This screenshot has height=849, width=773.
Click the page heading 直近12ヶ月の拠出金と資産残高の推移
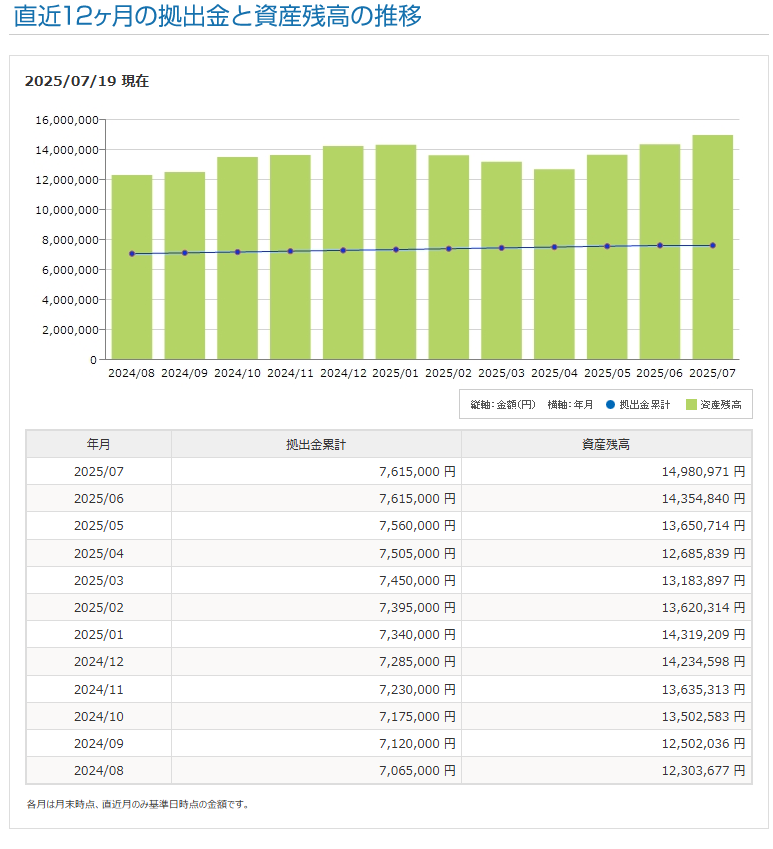coord(218,16)
